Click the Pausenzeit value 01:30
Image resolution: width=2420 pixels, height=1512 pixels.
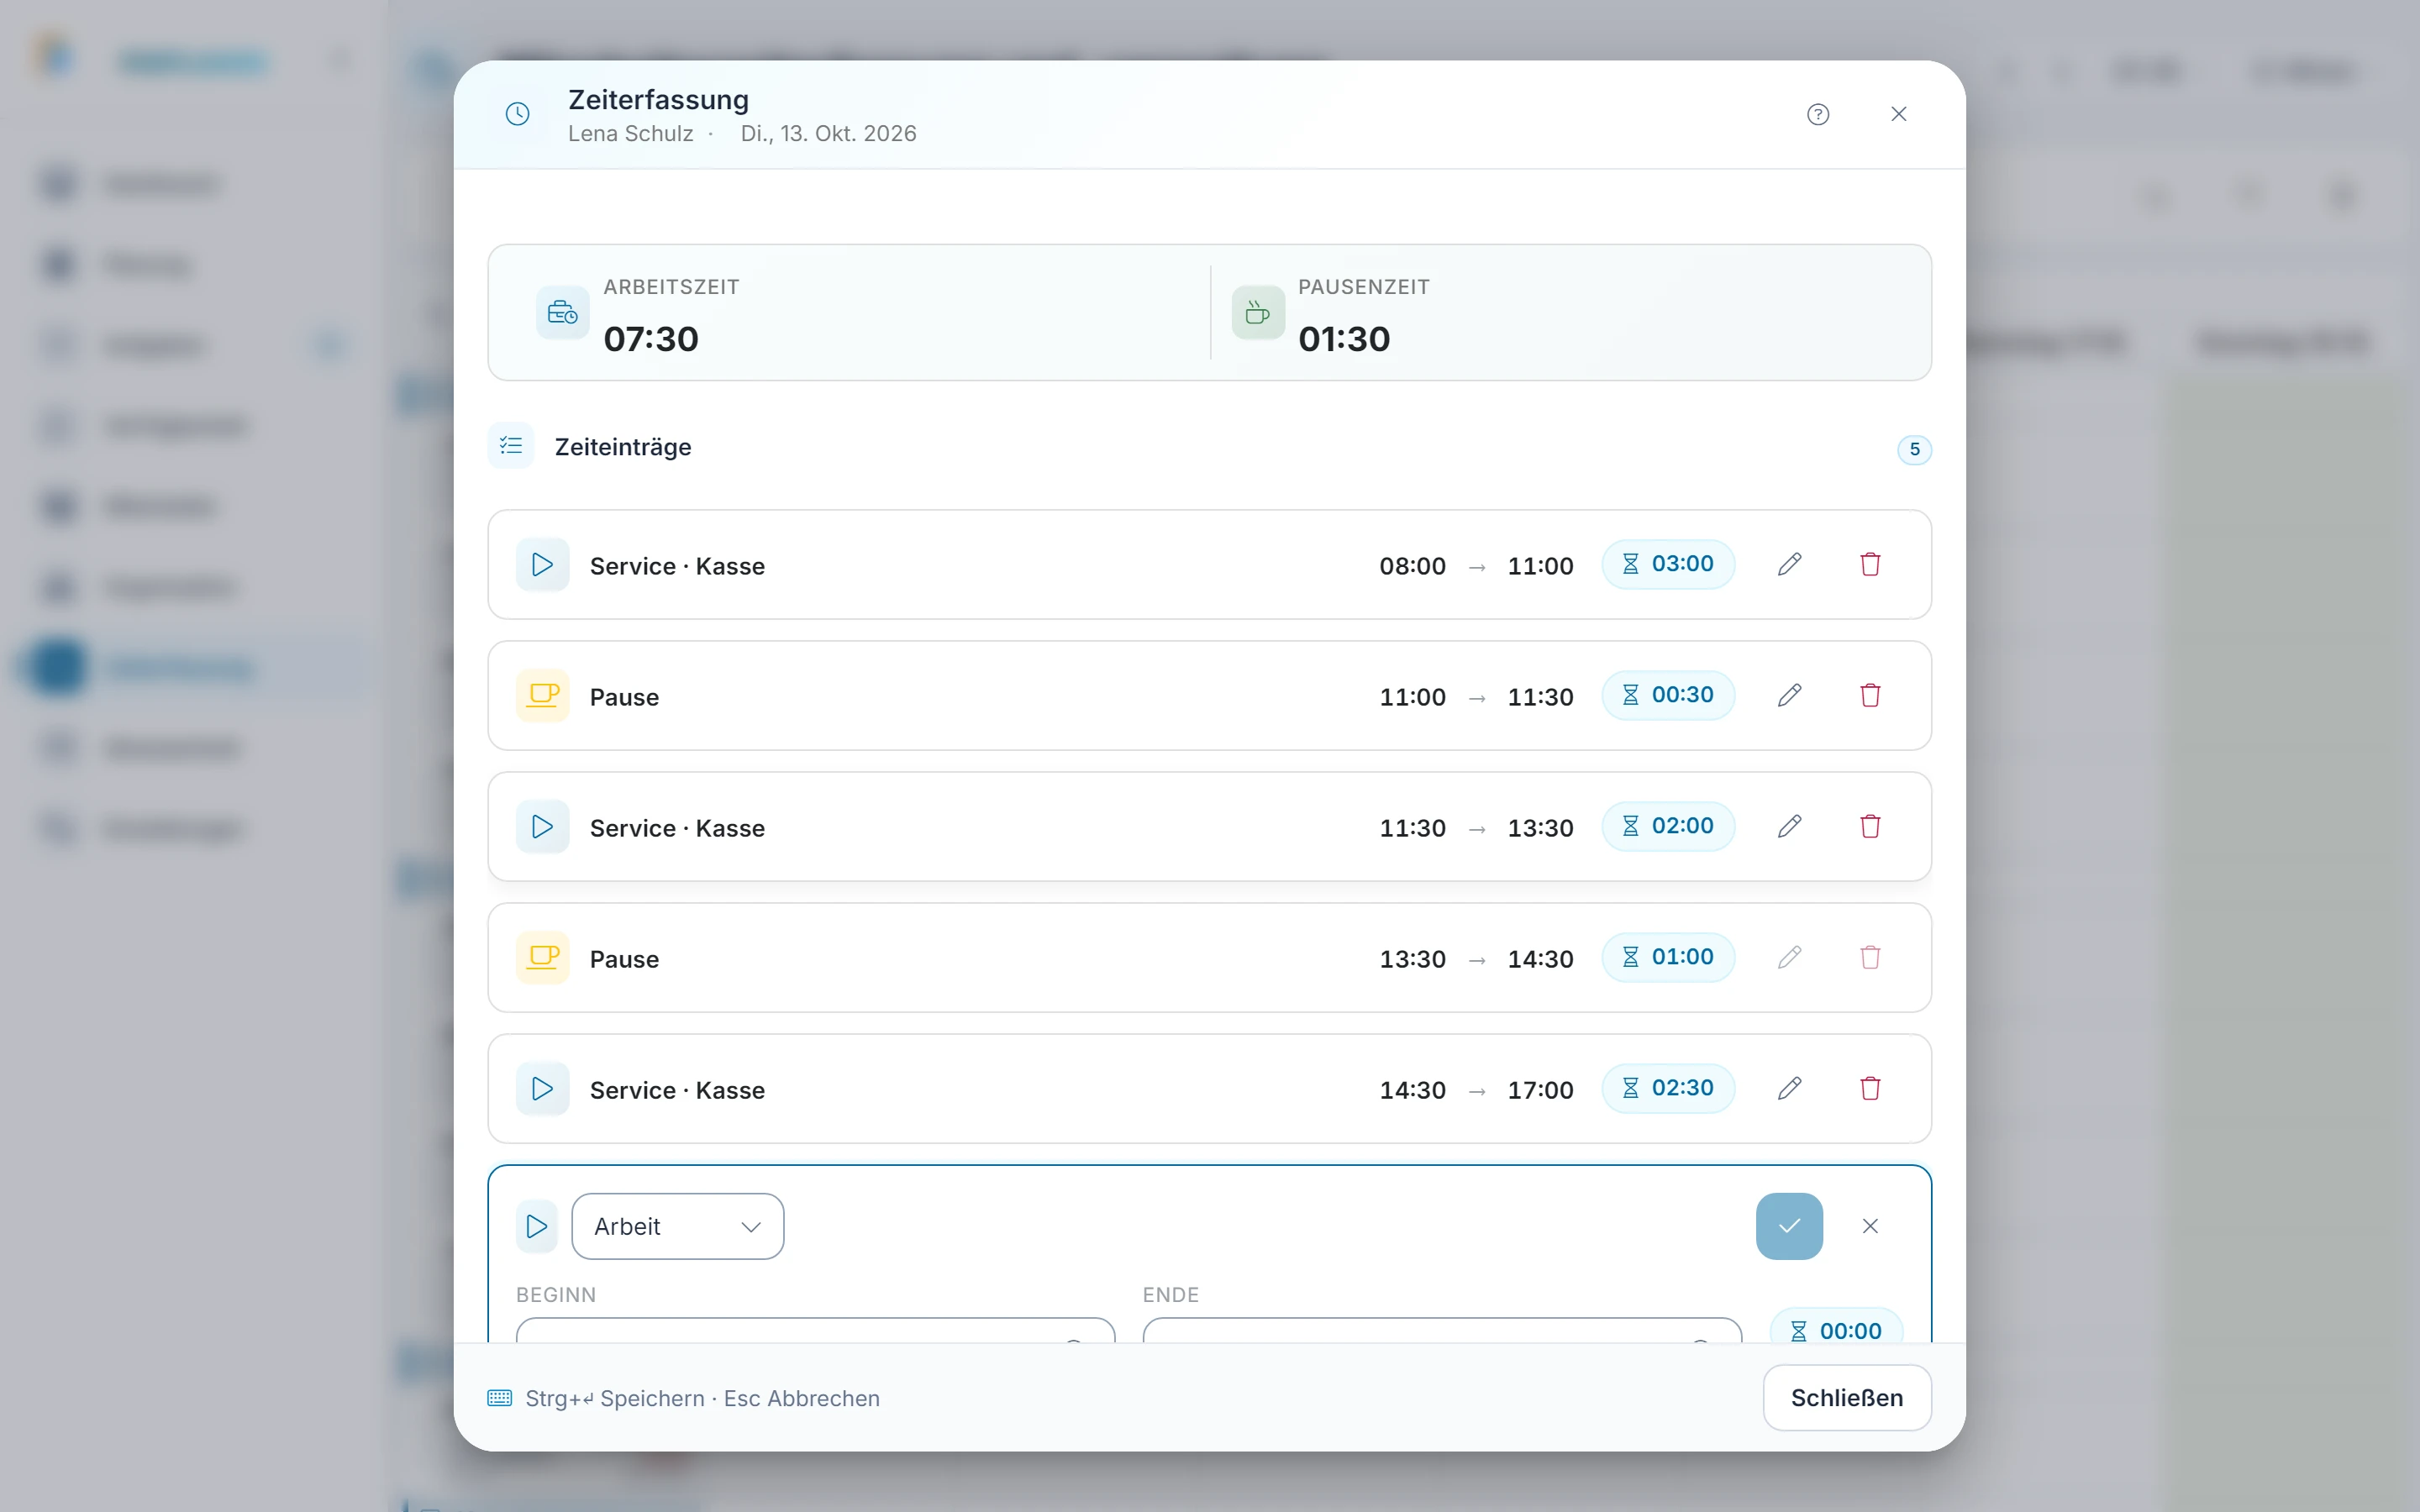(x=1344, y=339)
